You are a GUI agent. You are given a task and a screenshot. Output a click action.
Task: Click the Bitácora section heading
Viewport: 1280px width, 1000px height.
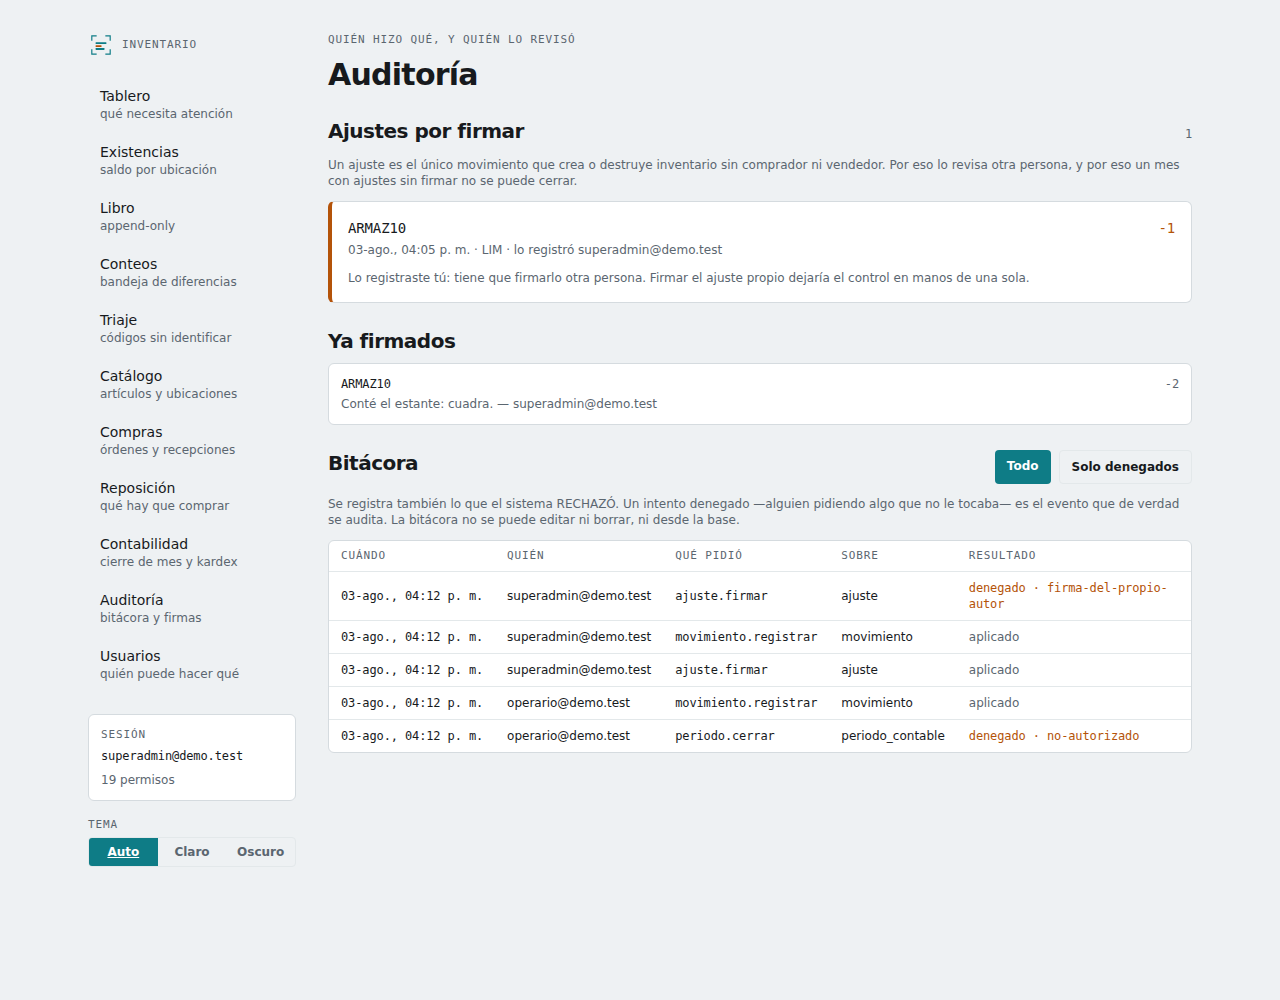pyautogui.click(x=373, y=463)
